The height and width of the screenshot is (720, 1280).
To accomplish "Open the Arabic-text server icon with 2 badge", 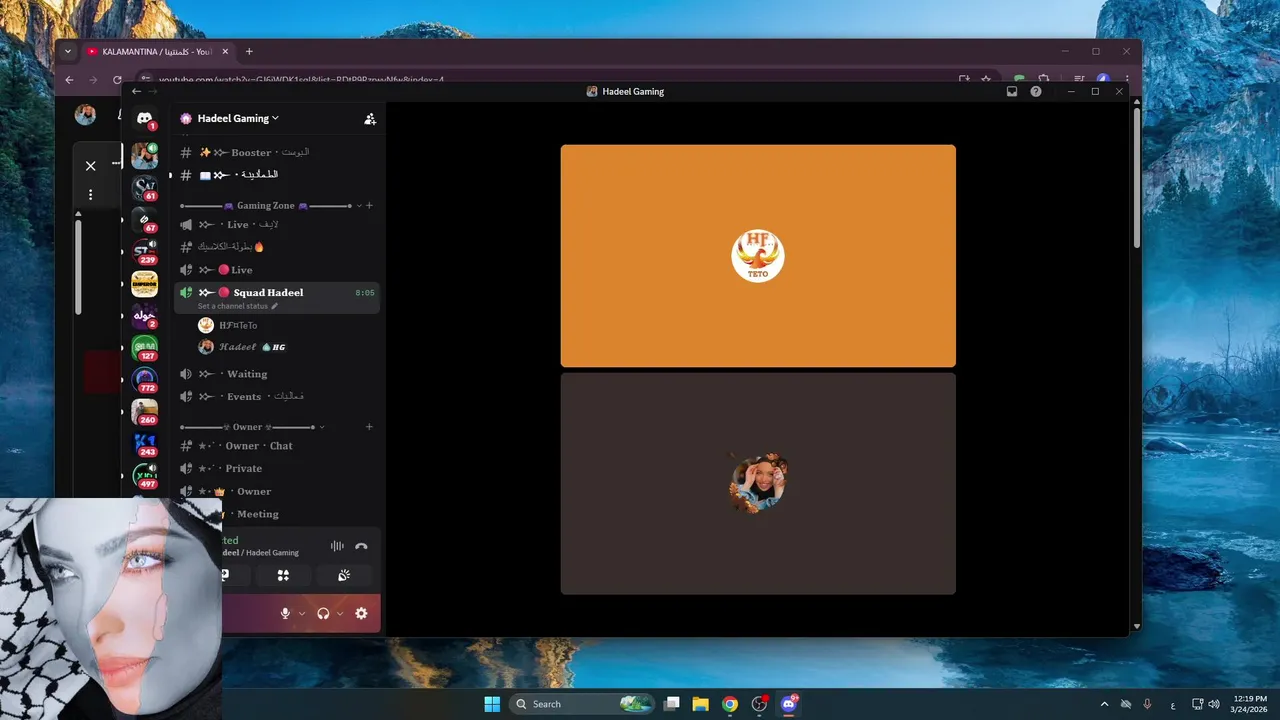I will [145, 316].
